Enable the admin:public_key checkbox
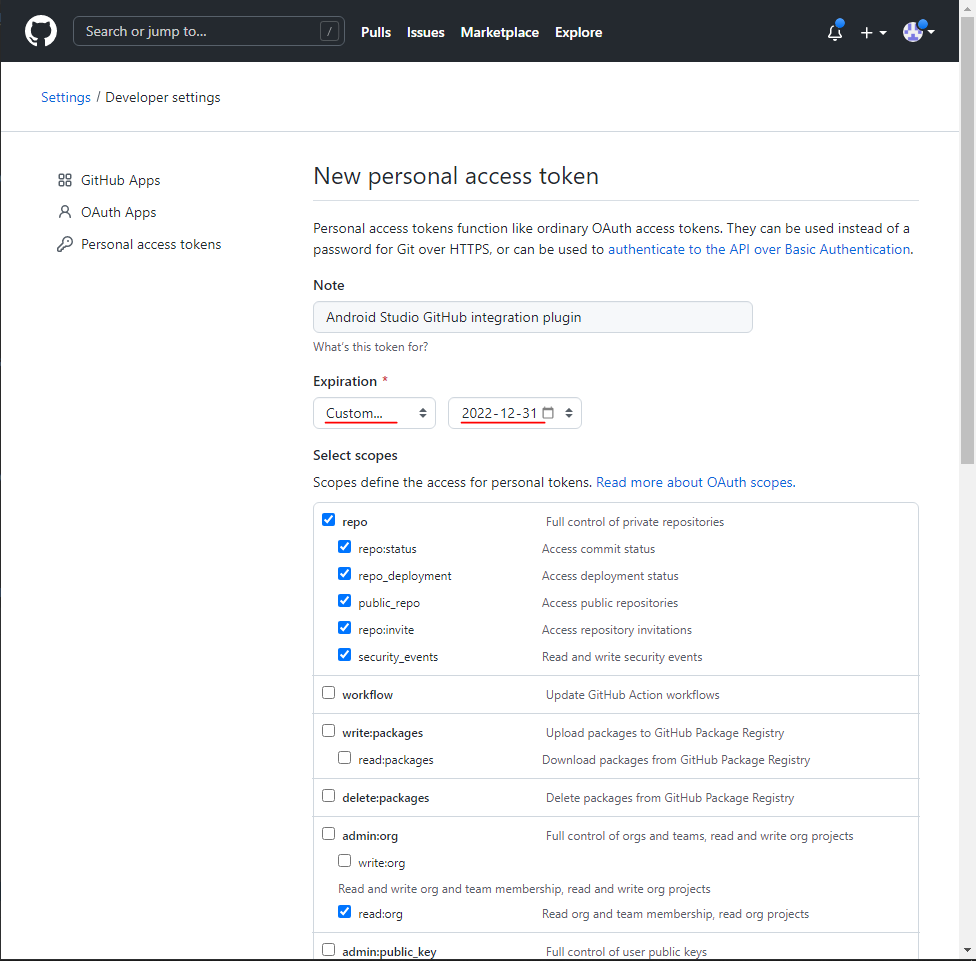The height and width of the screenshot is (961, 976). click(x=329, y=950)
